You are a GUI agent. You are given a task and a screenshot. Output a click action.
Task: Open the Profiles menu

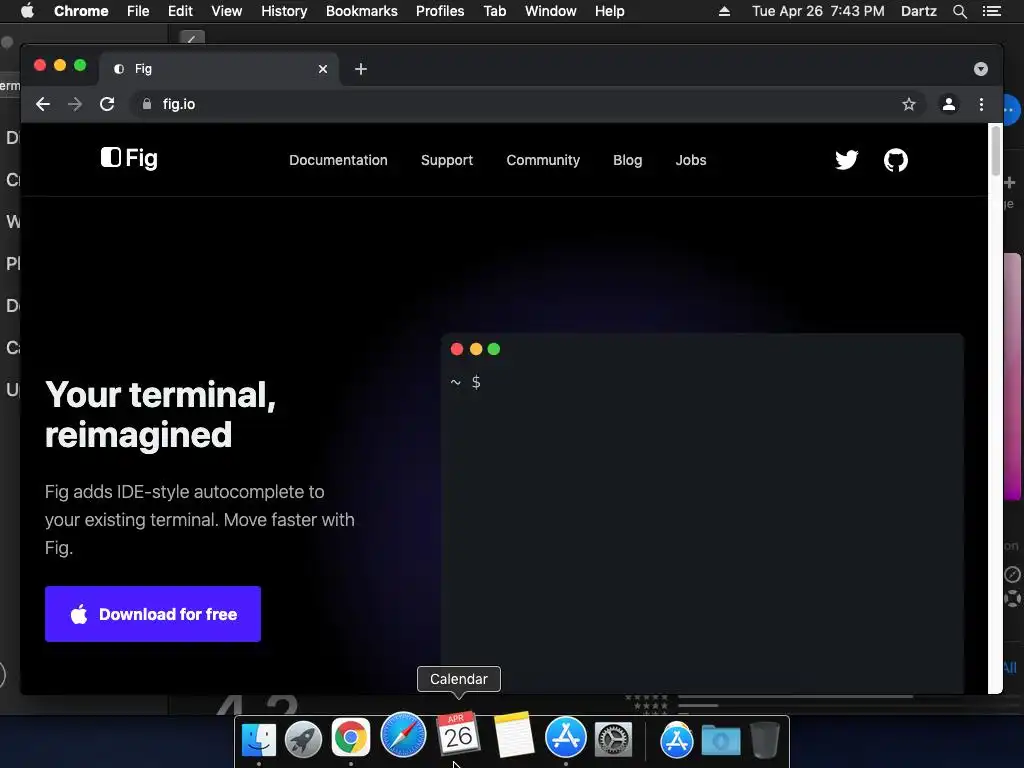(440, 11)
